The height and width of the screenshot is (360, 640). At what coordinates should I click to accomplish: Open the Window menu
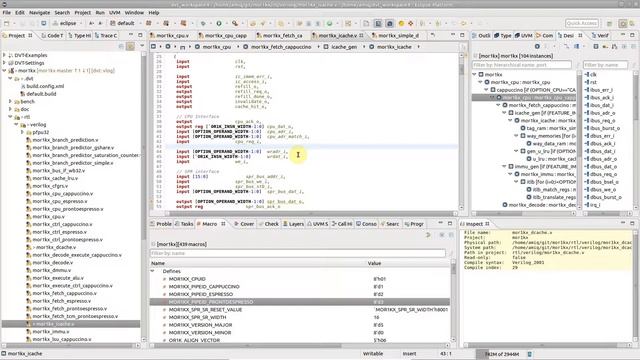134,13
